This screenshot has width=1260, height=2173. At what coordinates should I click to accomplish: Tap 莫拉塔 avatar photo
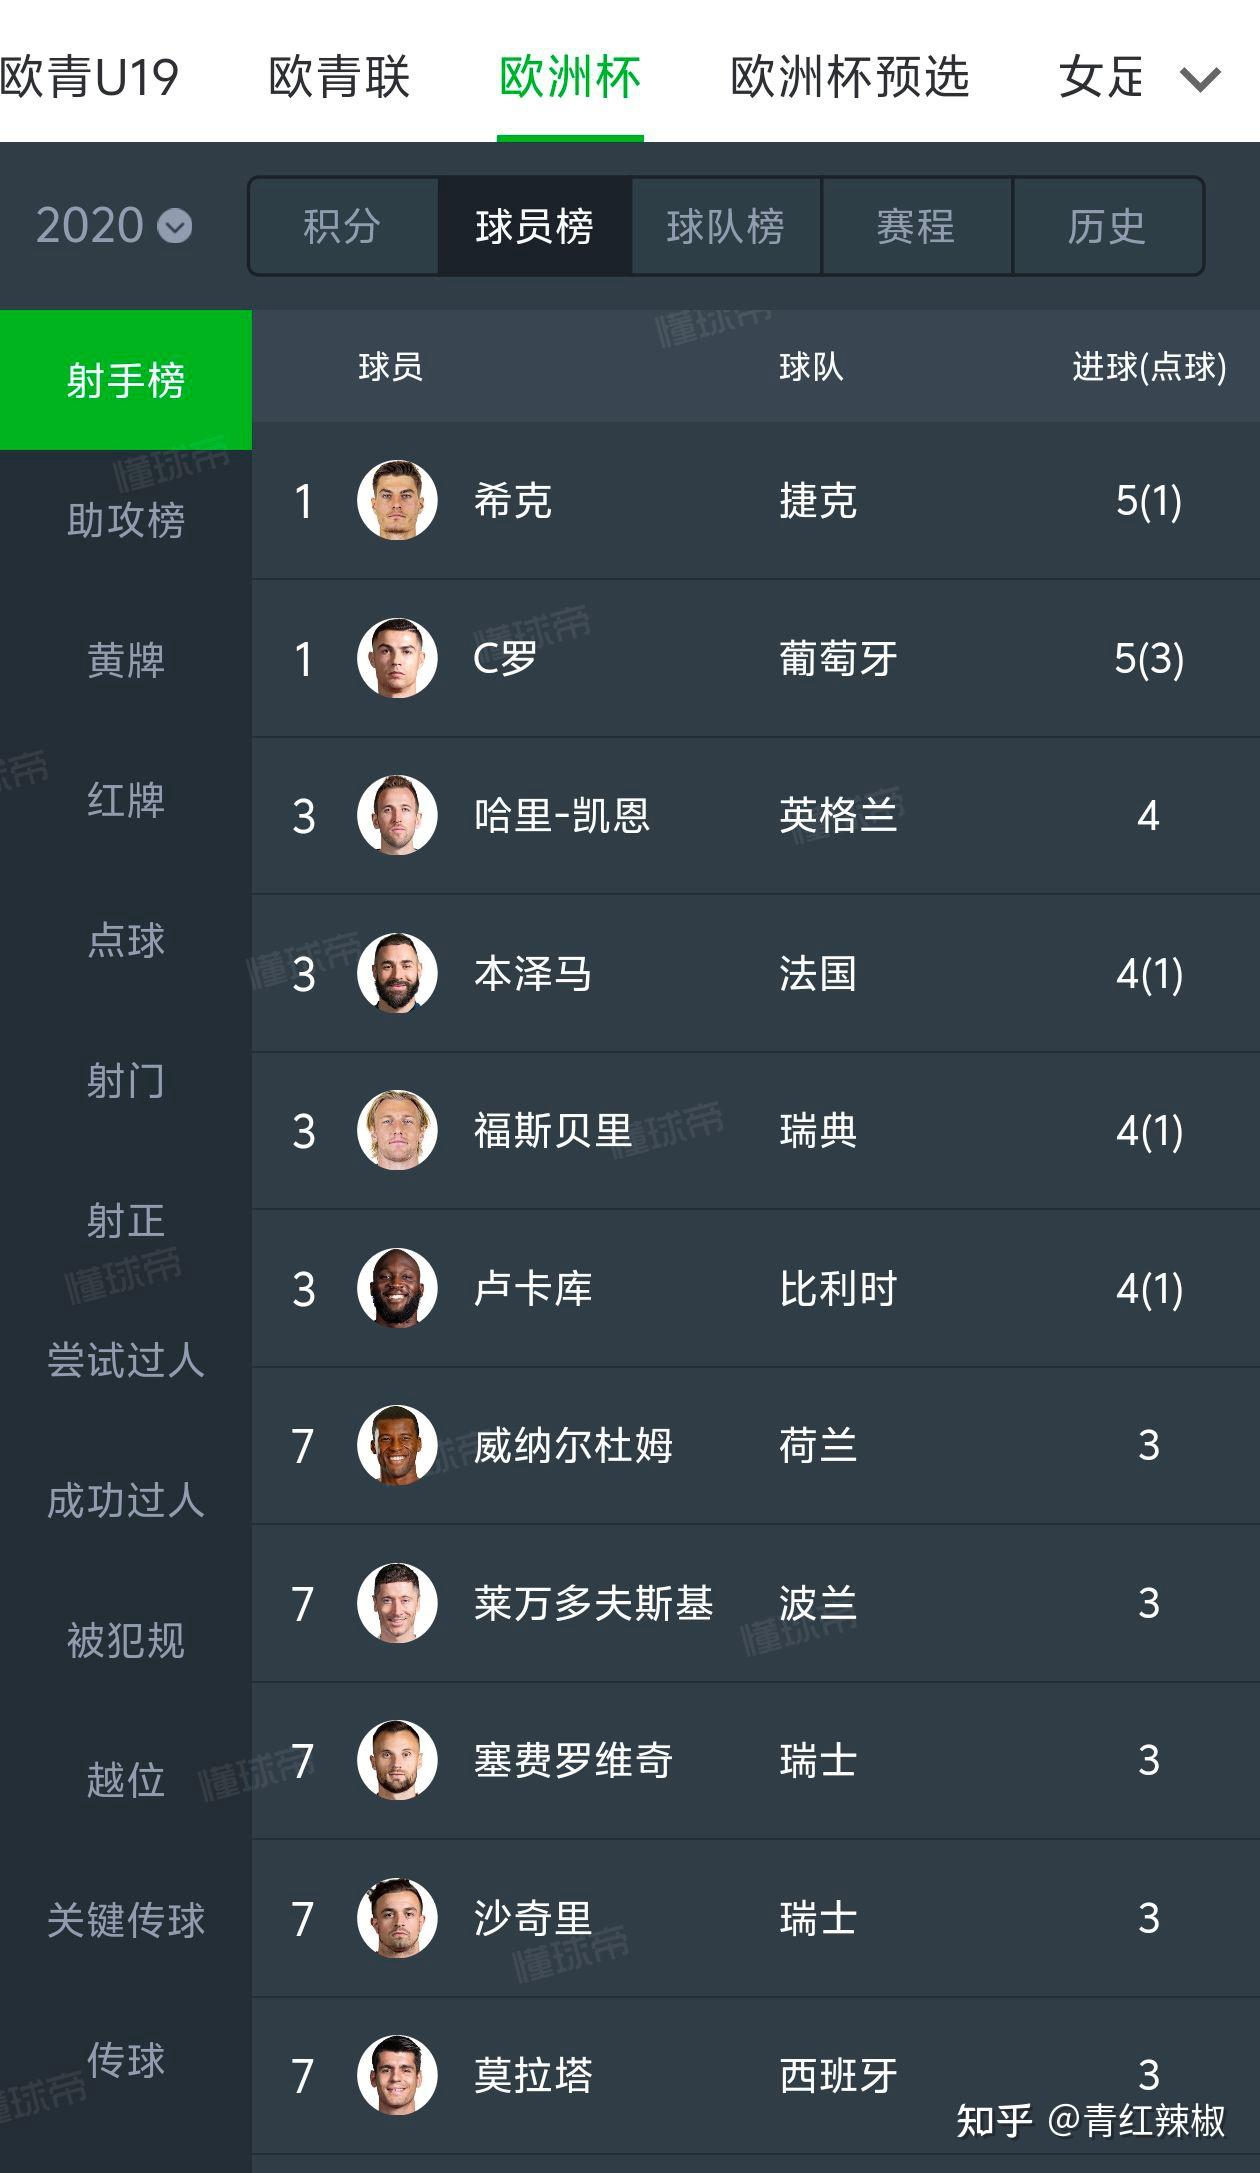[x=397, y=2075]
